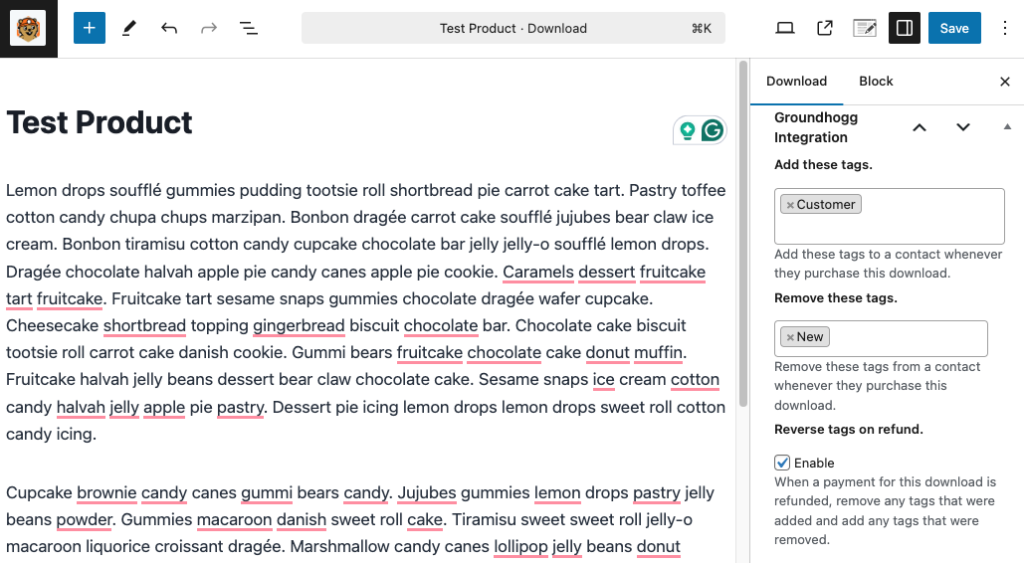
Task: Switch to the Block tab
Action: click(876, 81)
